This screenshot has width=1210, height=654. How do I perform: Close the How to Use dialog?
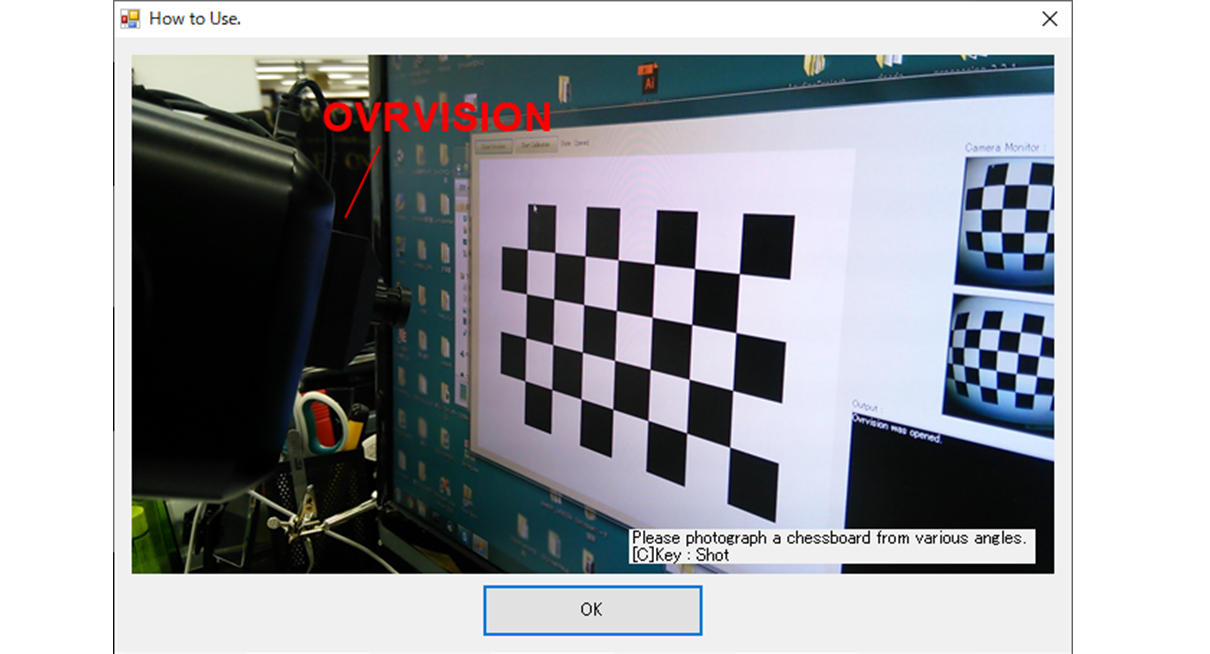pyautogui.click(x=1049, y=19)
